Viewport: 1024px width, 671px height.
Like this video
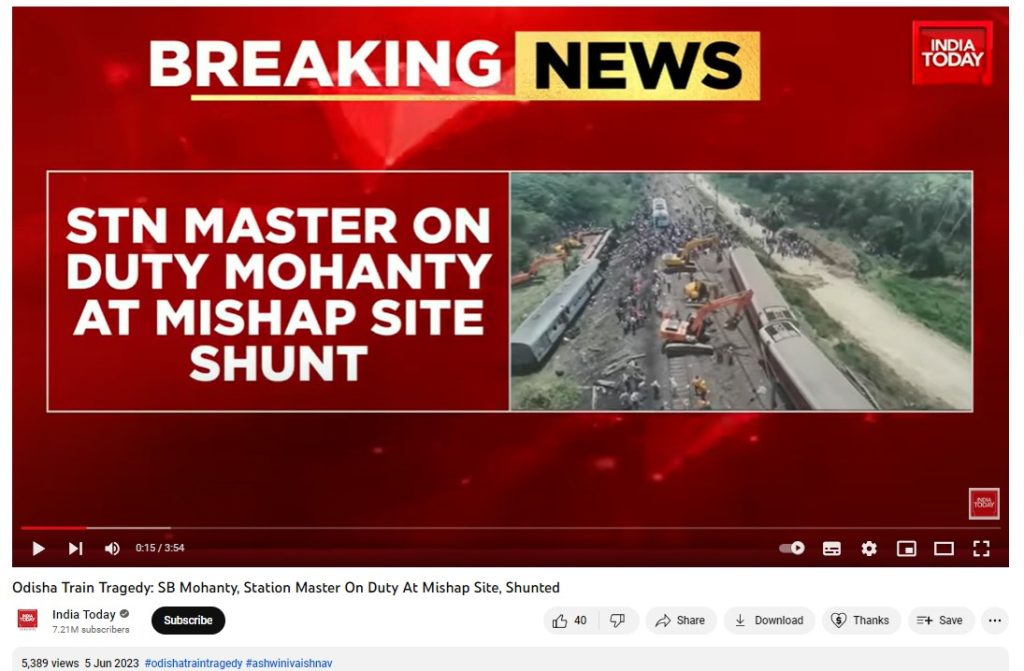(x=569, y=621)
